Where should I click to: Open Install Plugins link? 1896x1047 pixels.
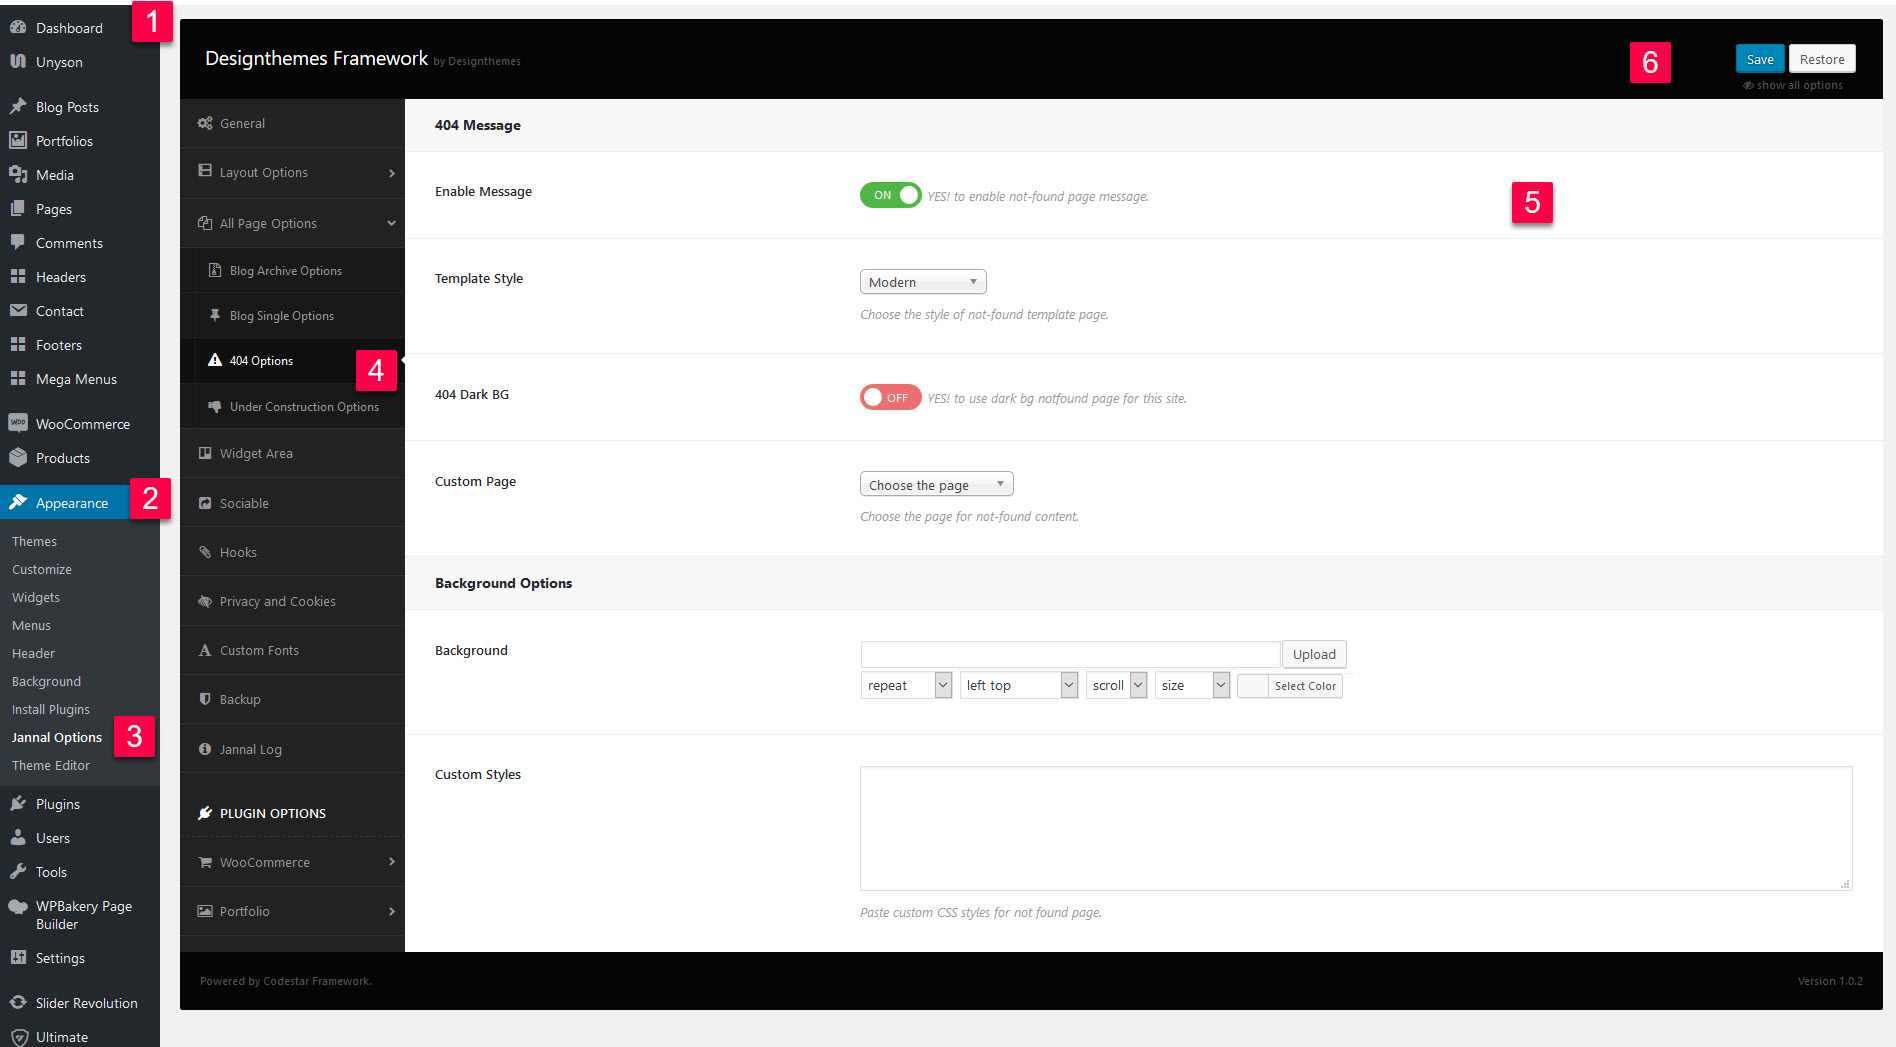pyautogui.click(x=51, y=709)
